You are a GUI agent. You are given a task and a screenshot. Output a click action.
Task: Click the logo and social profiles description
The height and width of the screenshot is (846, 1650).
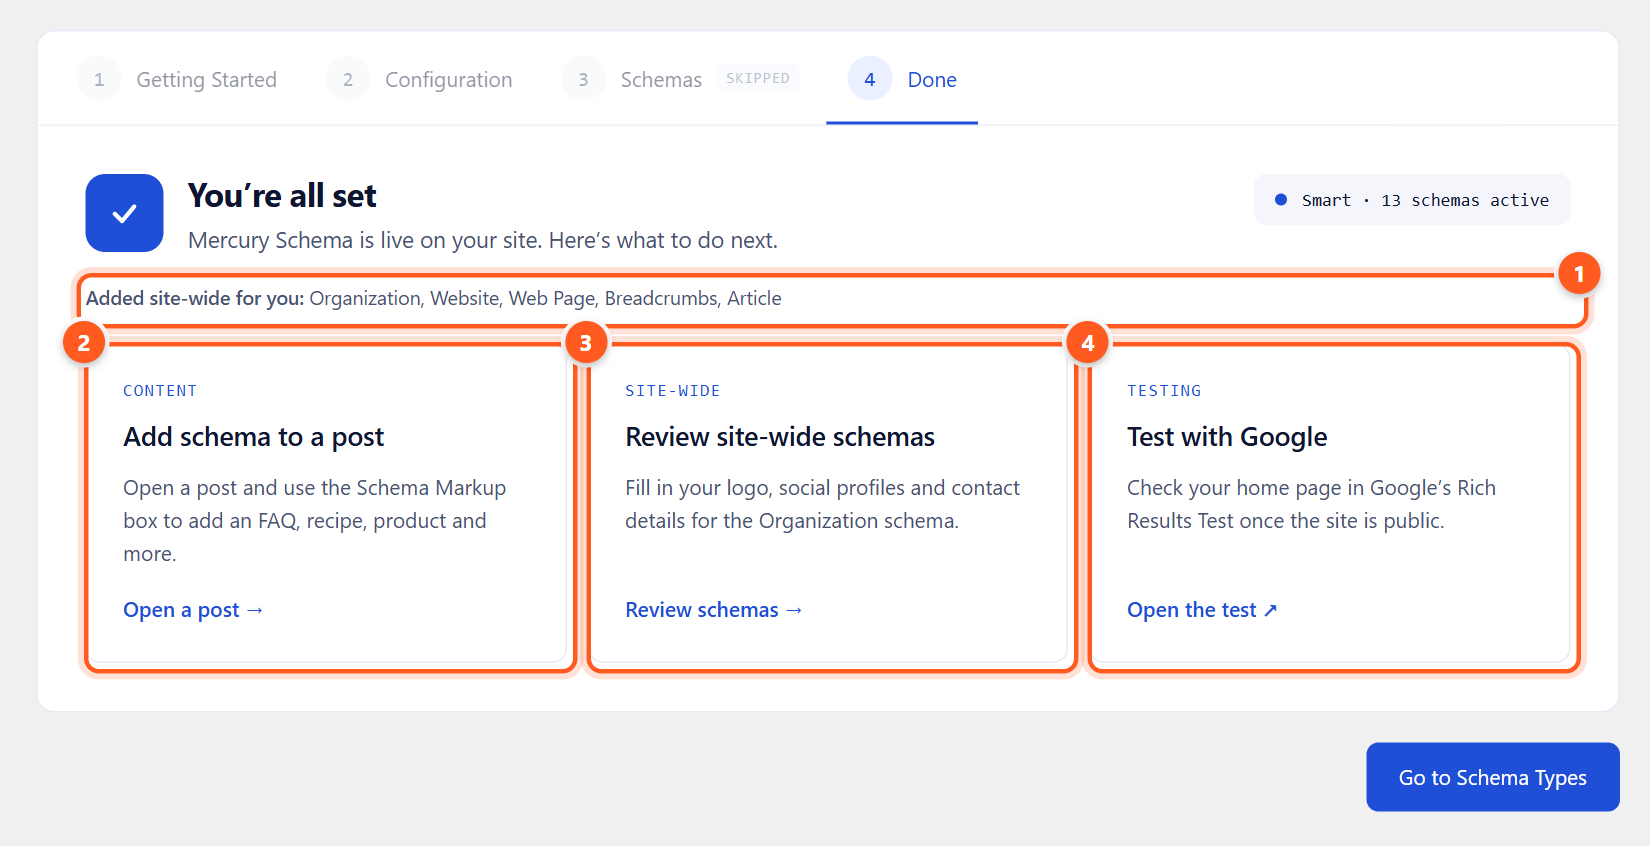point(823,504)
